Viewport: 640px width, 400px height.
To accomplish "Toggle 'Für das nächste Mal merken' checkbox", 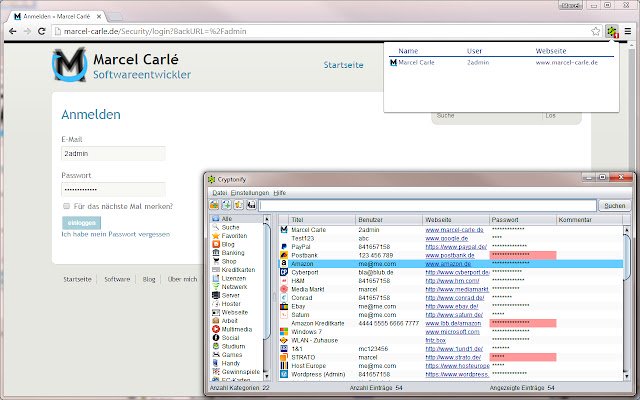I will click(x=66, y=206).
